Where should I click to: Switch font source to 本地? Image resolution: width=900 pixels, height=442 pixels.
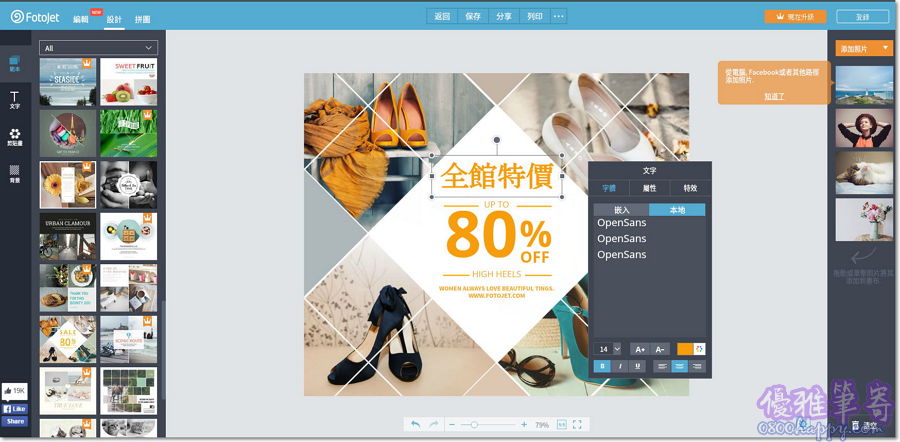click(x=677, y=210)
